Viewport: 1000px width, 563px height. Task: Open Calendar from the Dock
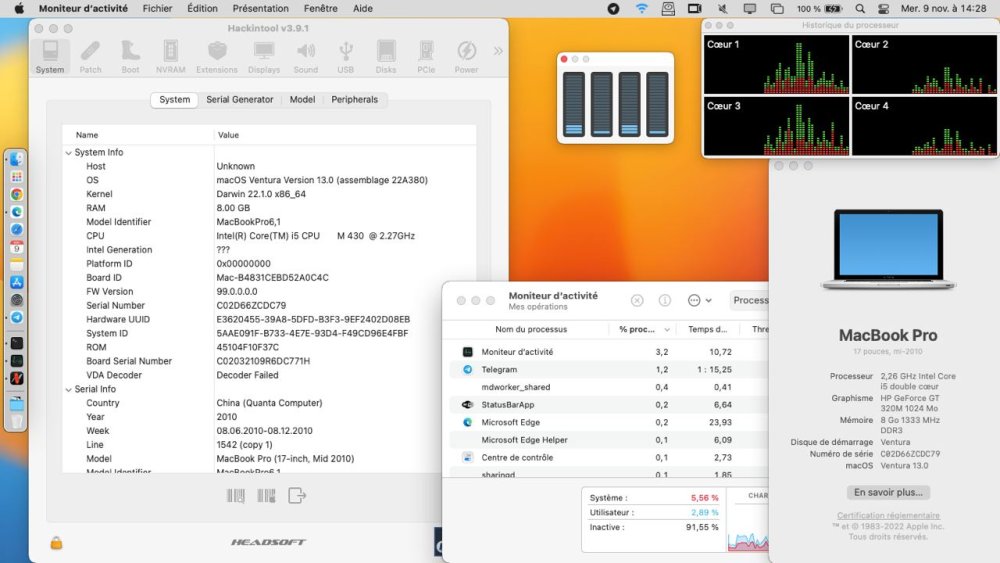(17, 247)
